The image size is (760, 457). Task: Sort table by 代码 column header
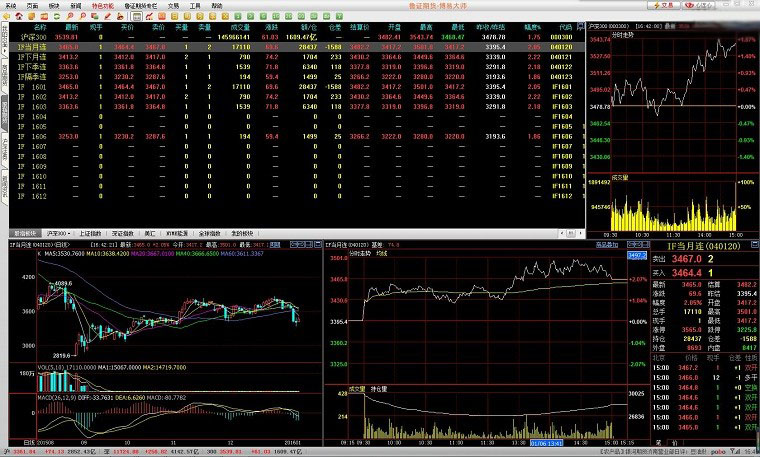(x=565, y=27)
